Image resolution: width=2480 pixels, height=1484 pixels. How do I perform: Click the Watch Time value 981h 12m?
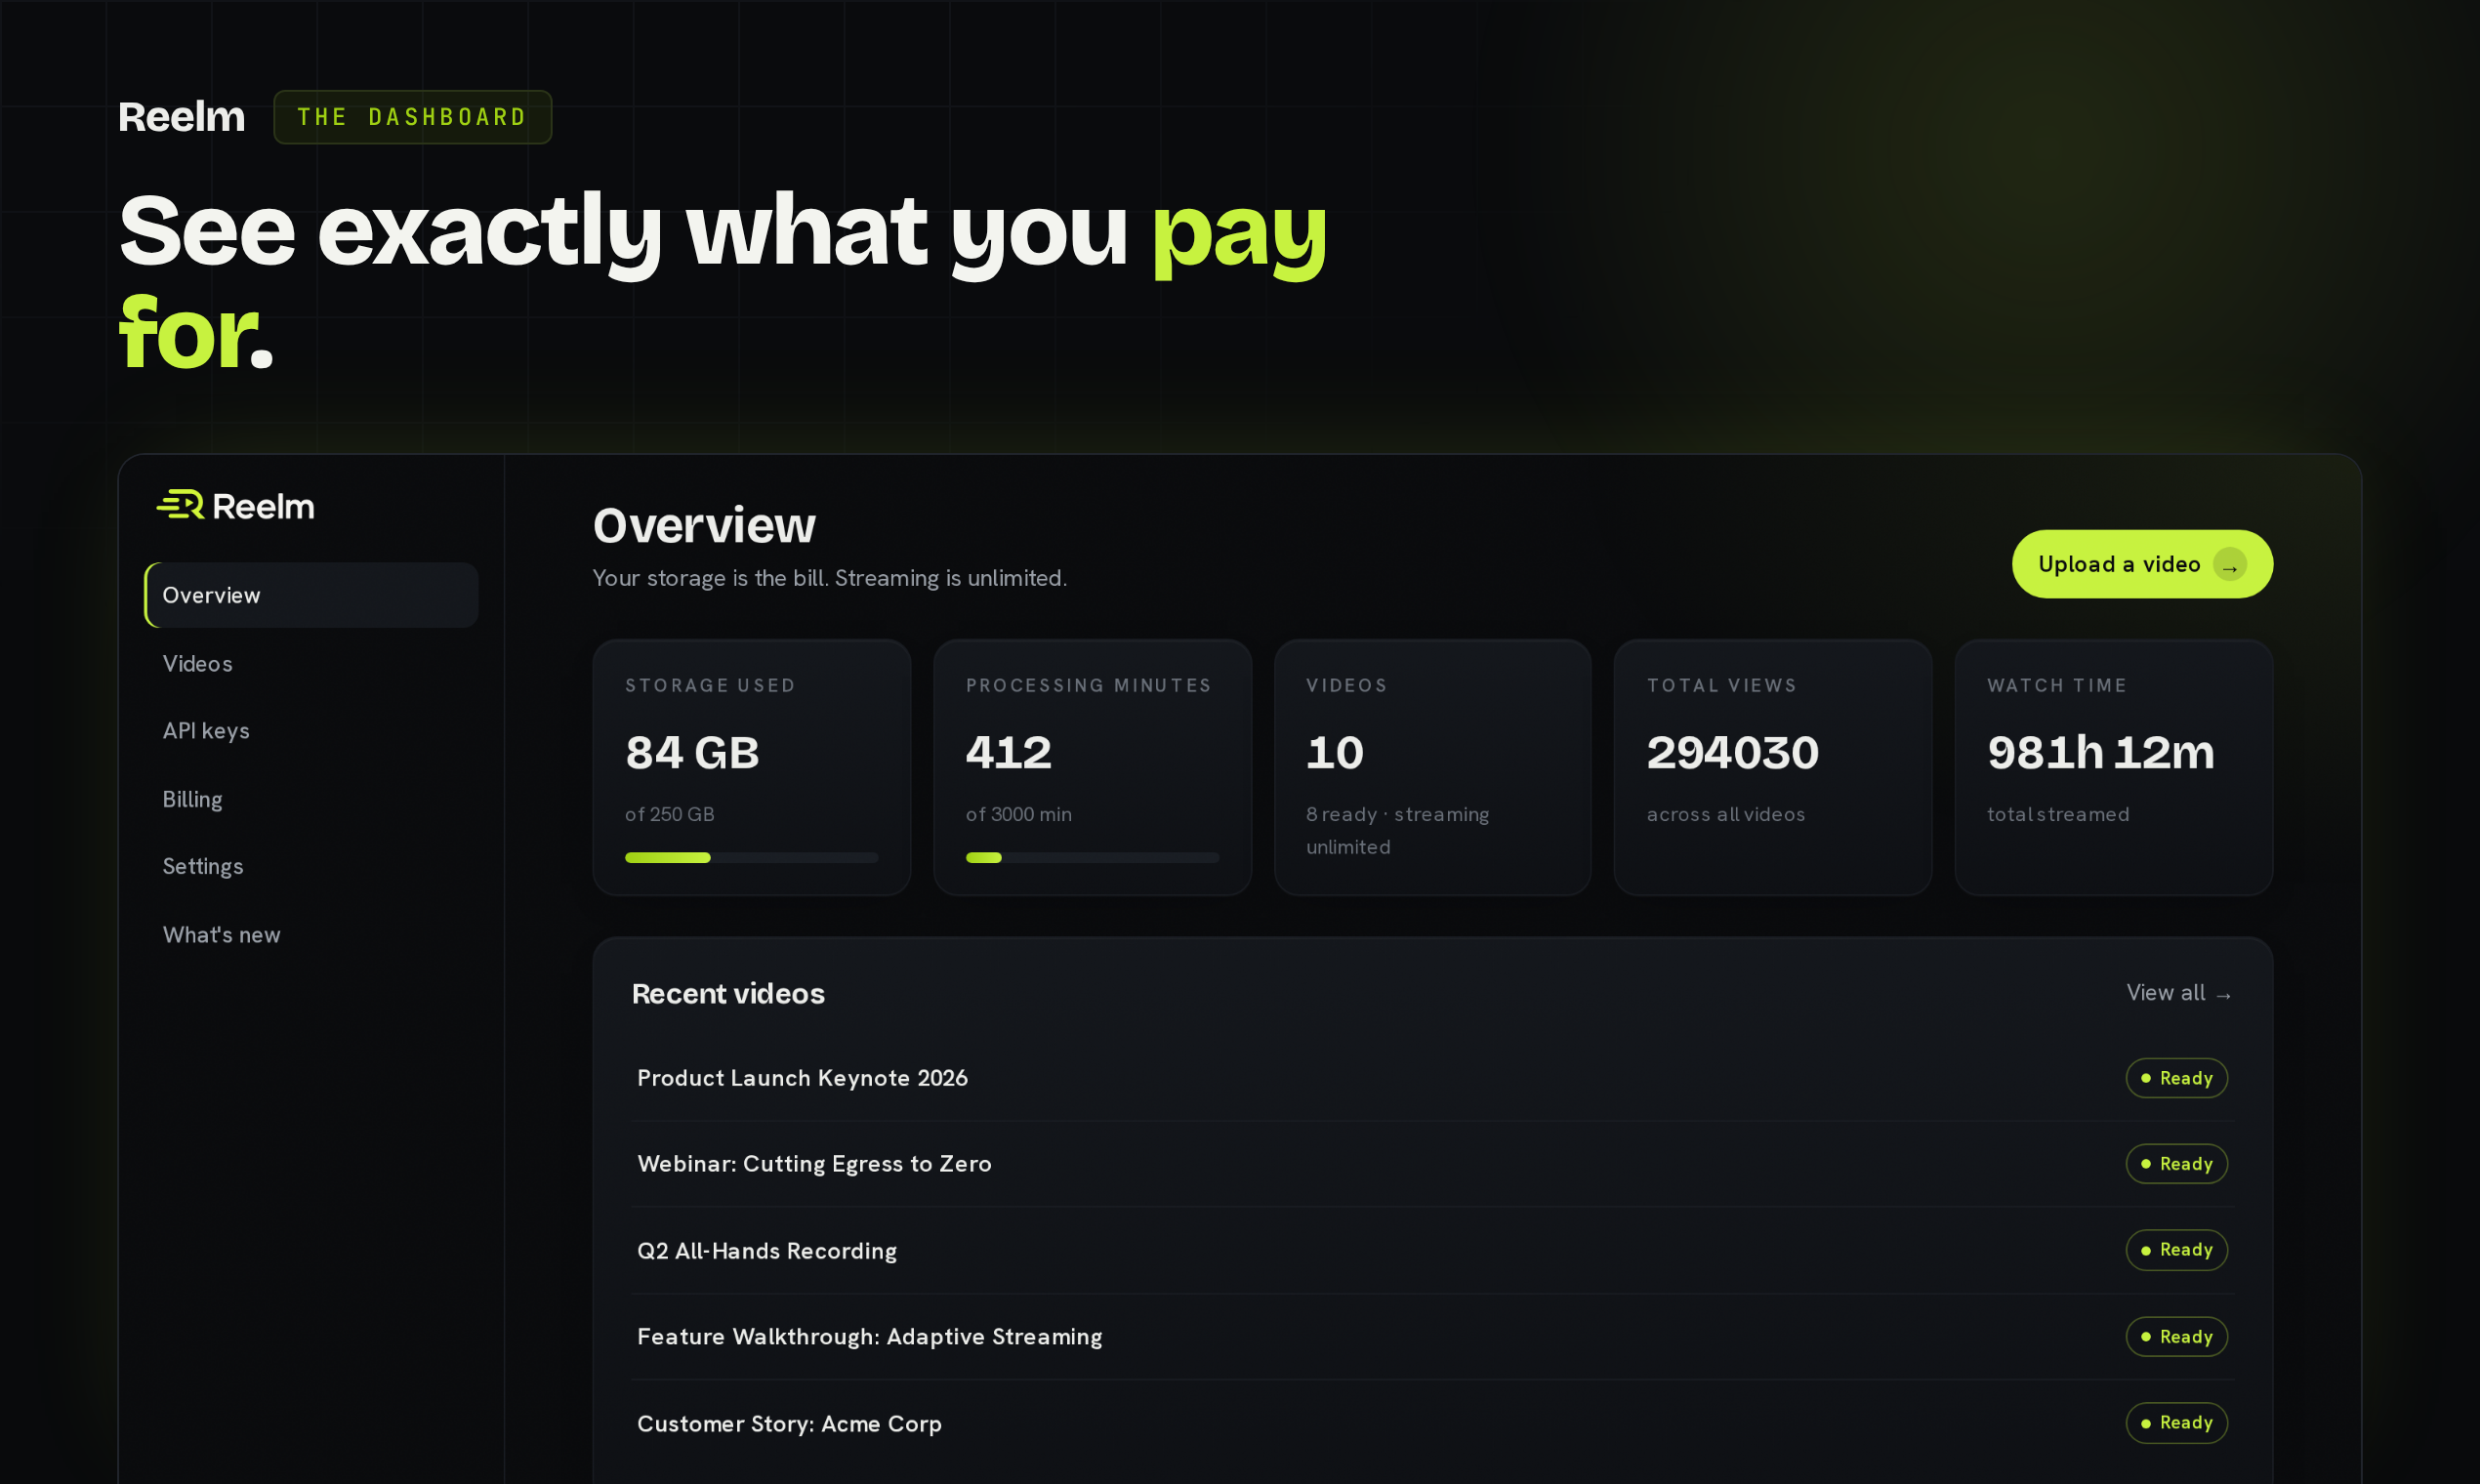tap(2100, 753)
